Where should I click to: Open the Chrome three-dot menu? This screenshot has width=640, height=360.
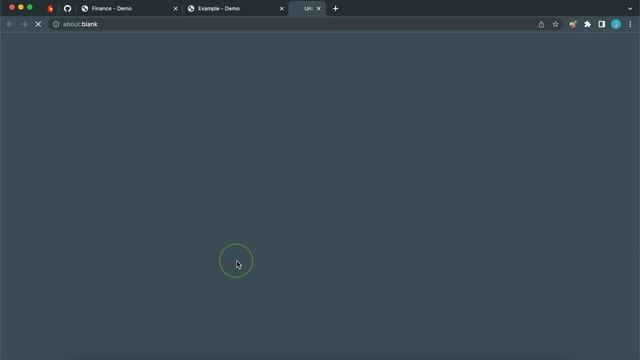pyautogui.click(x=630, y=24)
